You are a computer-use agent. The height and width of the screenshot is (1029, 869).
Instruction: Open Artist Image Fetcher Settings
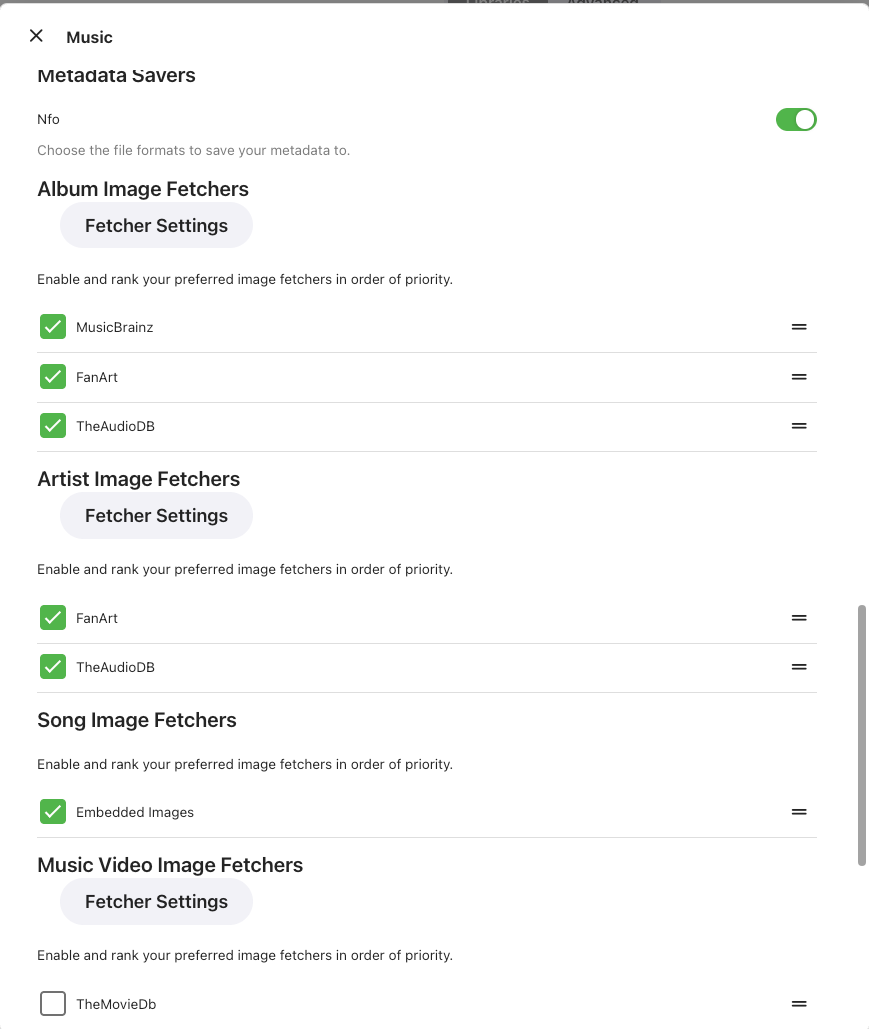coord(156,516)
